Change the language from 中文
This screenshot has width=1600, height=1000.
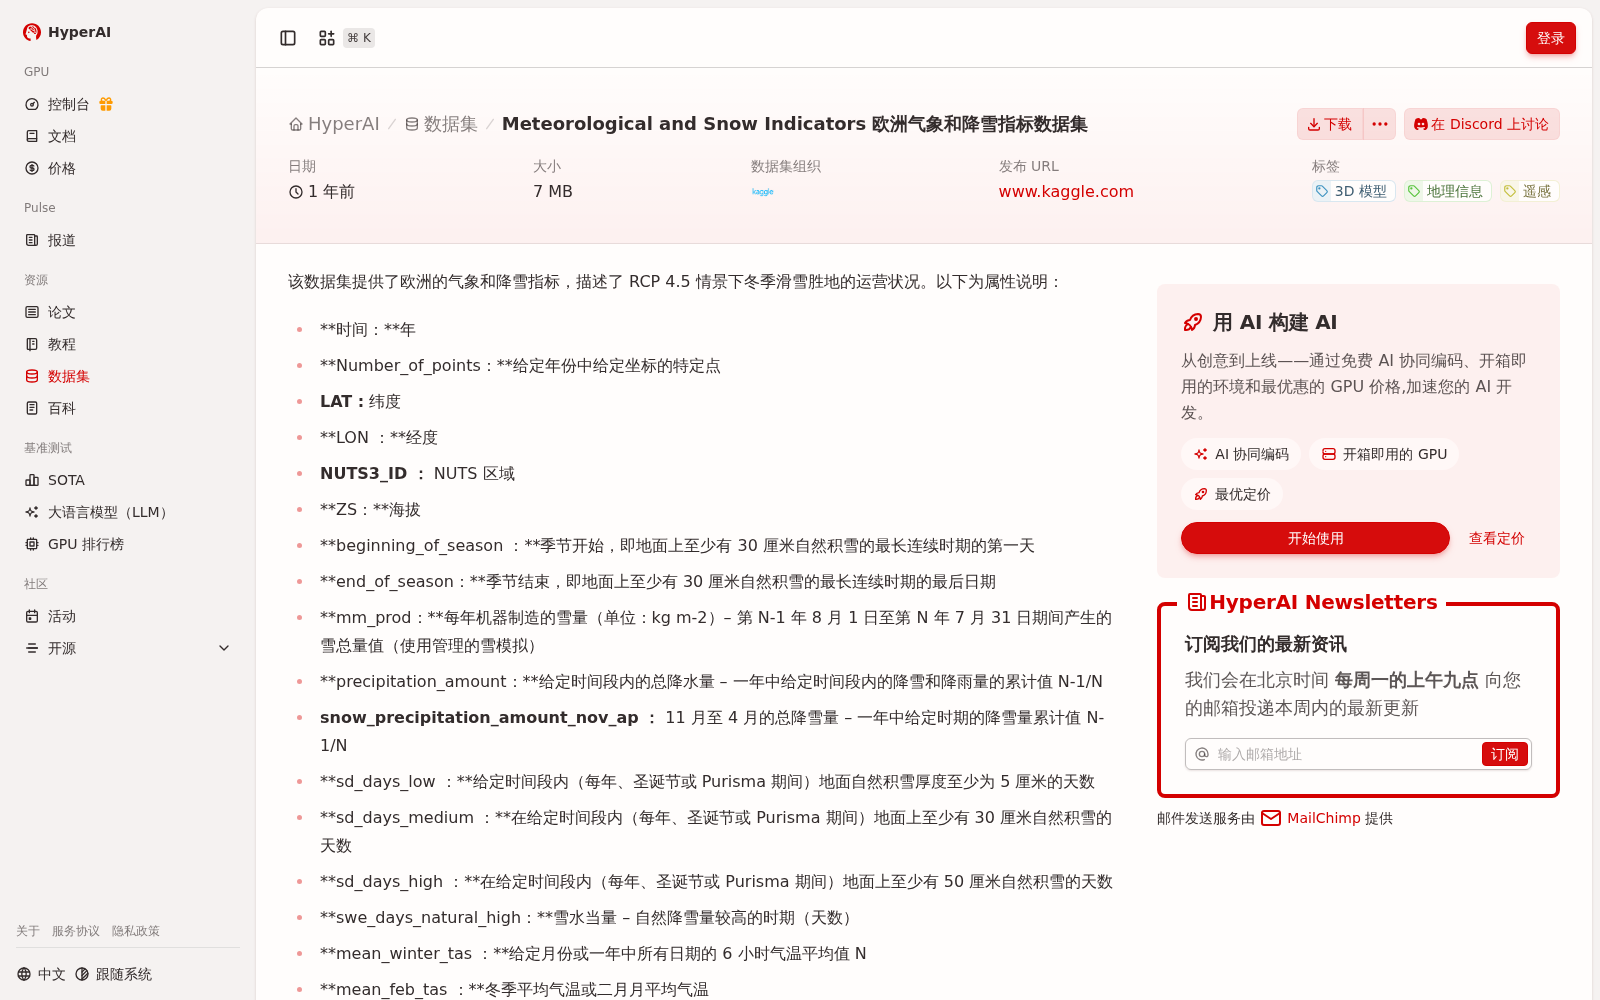(x=42, y=974)
